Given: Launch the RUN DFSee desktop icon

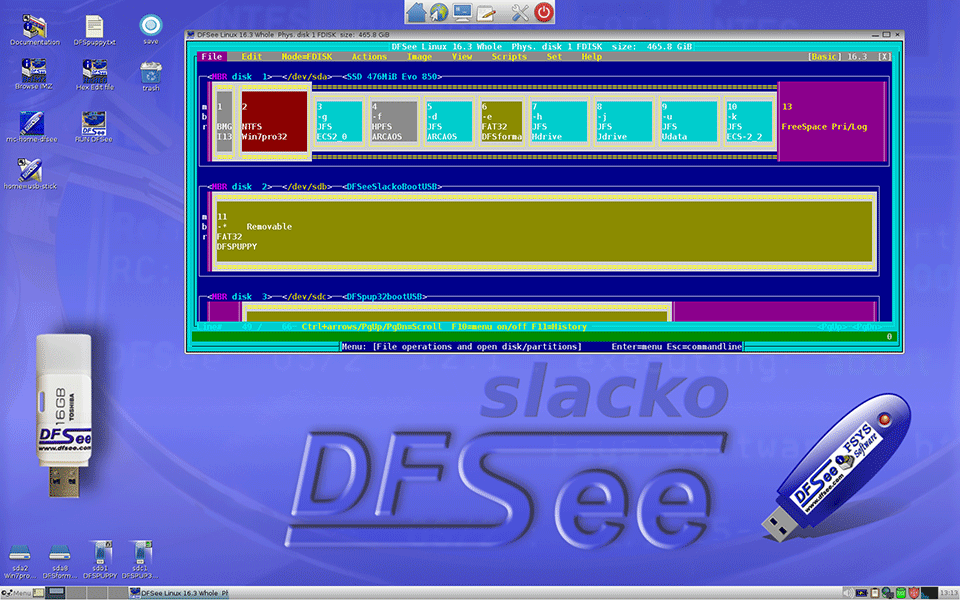Looking at the screenshot, I should tap(94, 127).
